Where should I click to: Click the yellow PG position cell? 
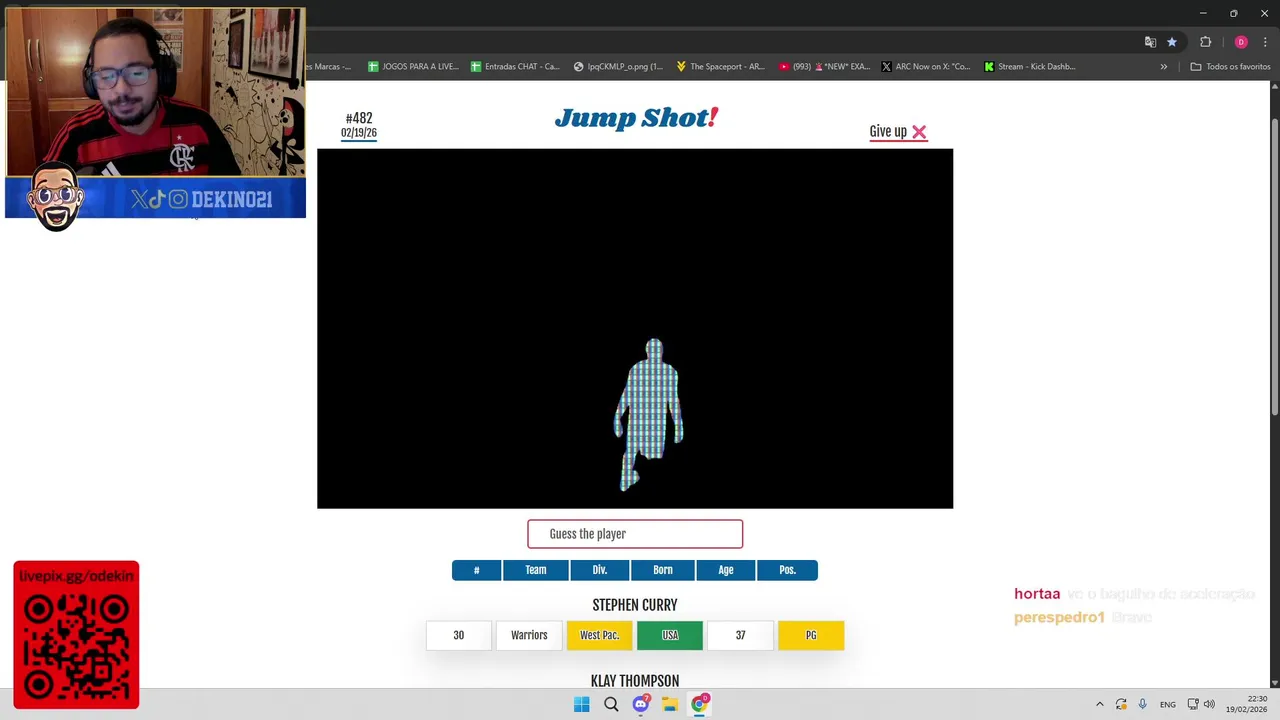point(811,635)
